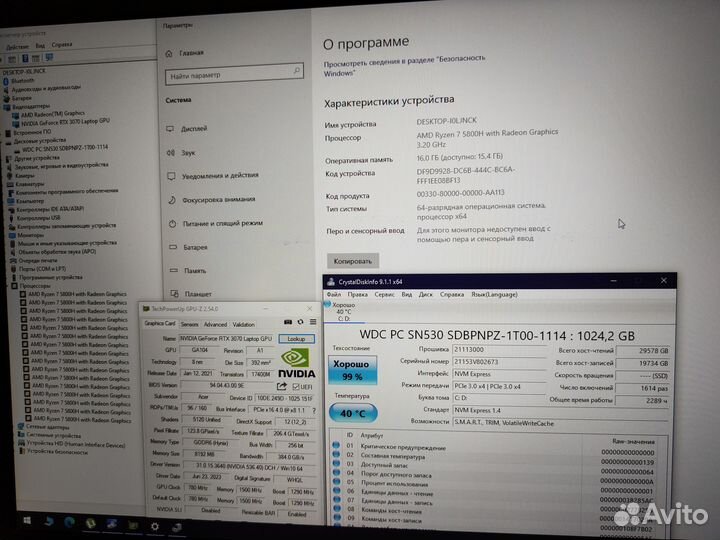Open Graphics Card tab in GPU-Z
Viewport: 720px width, 540px height.
(160, 323)
